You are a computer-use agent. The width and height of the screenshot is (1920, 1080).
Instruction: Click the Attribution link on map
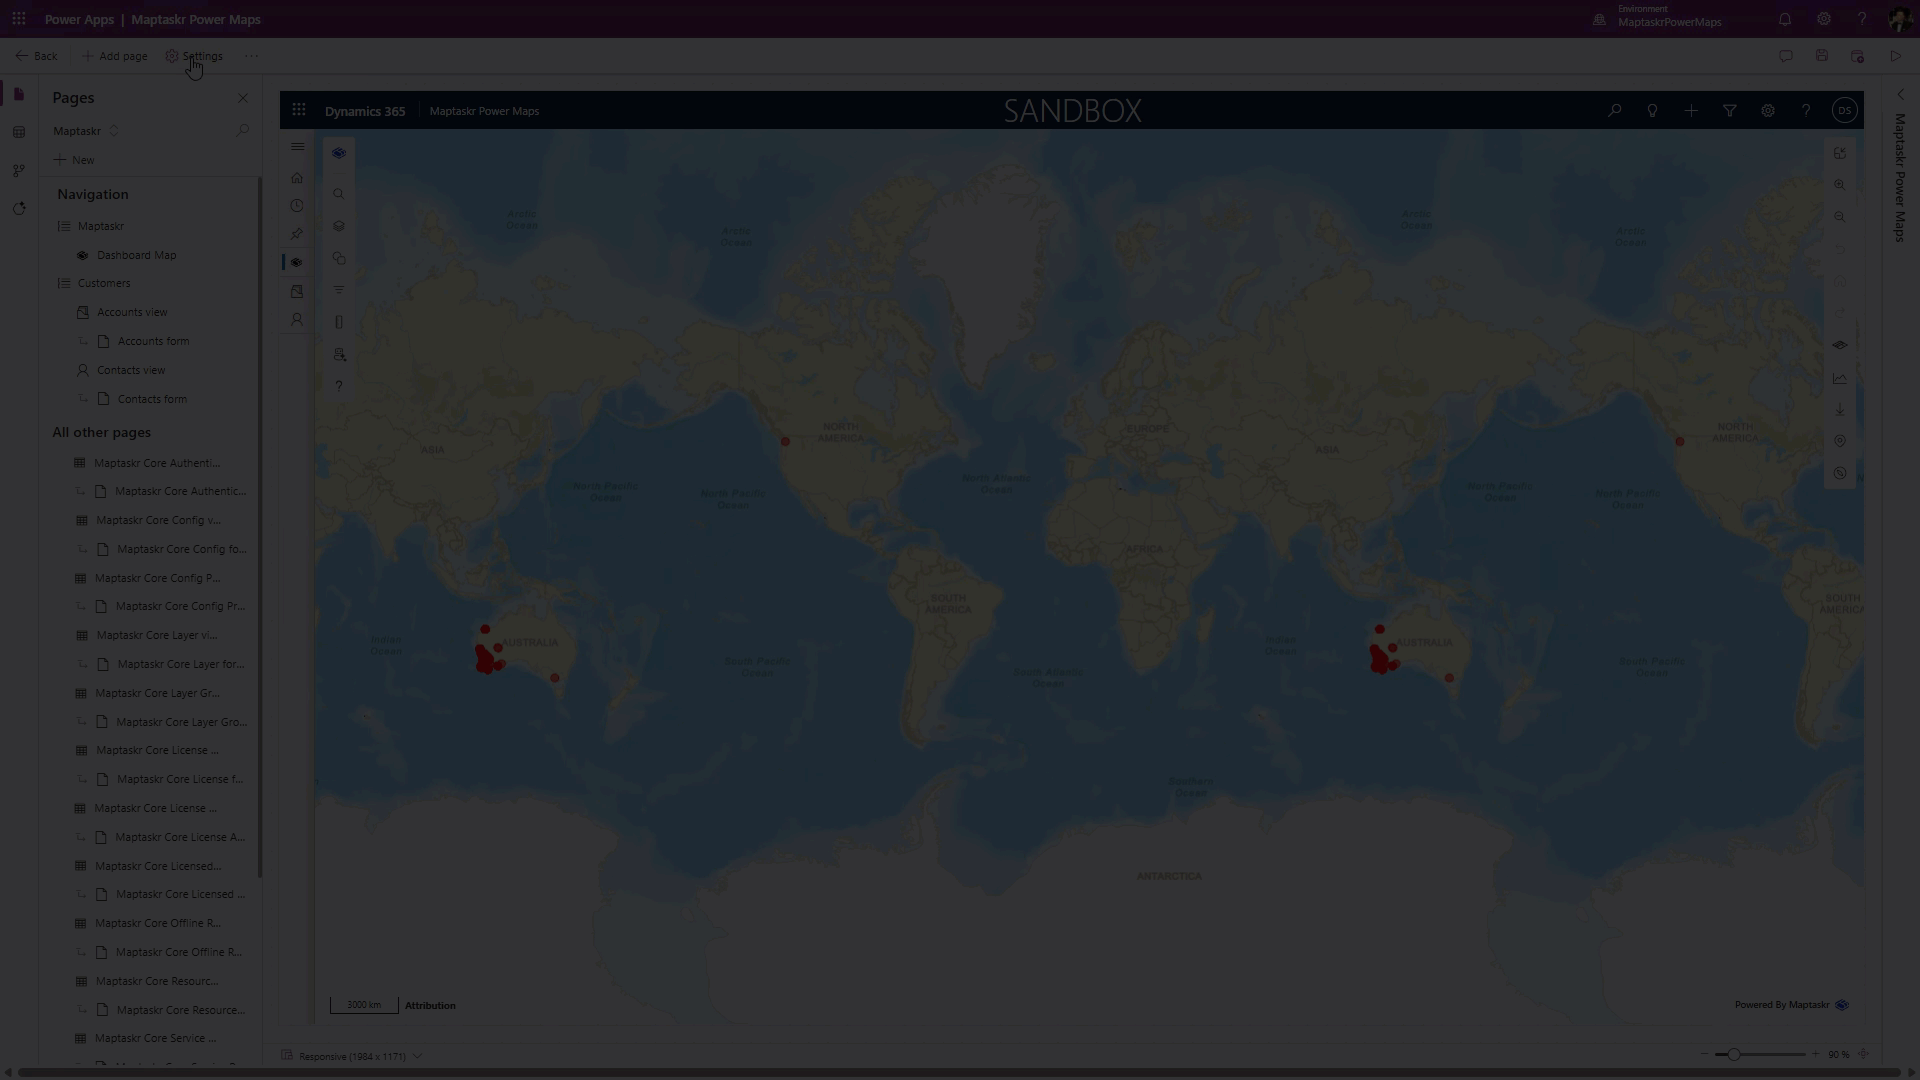(x=430, y=1005)
